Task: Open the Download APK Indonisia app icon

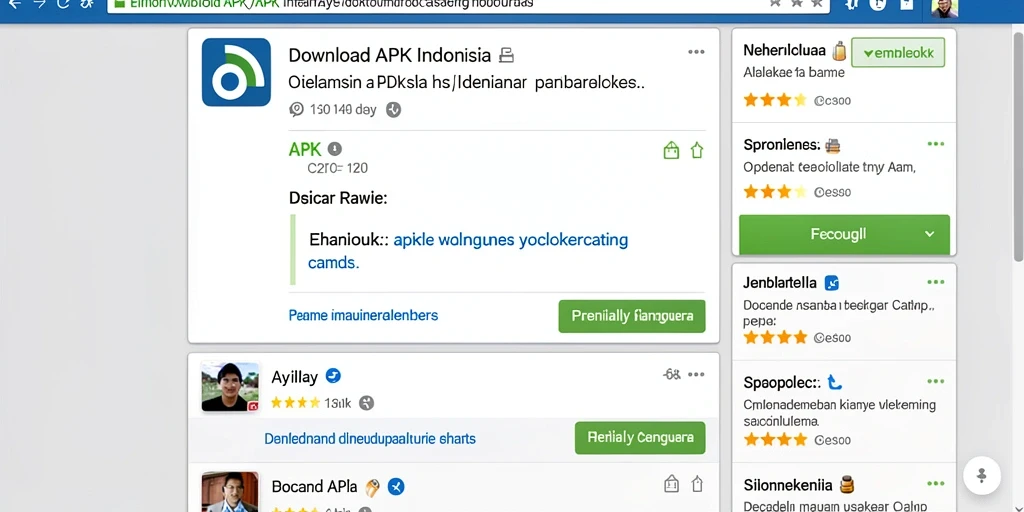Action: click(x=236, y=72)
